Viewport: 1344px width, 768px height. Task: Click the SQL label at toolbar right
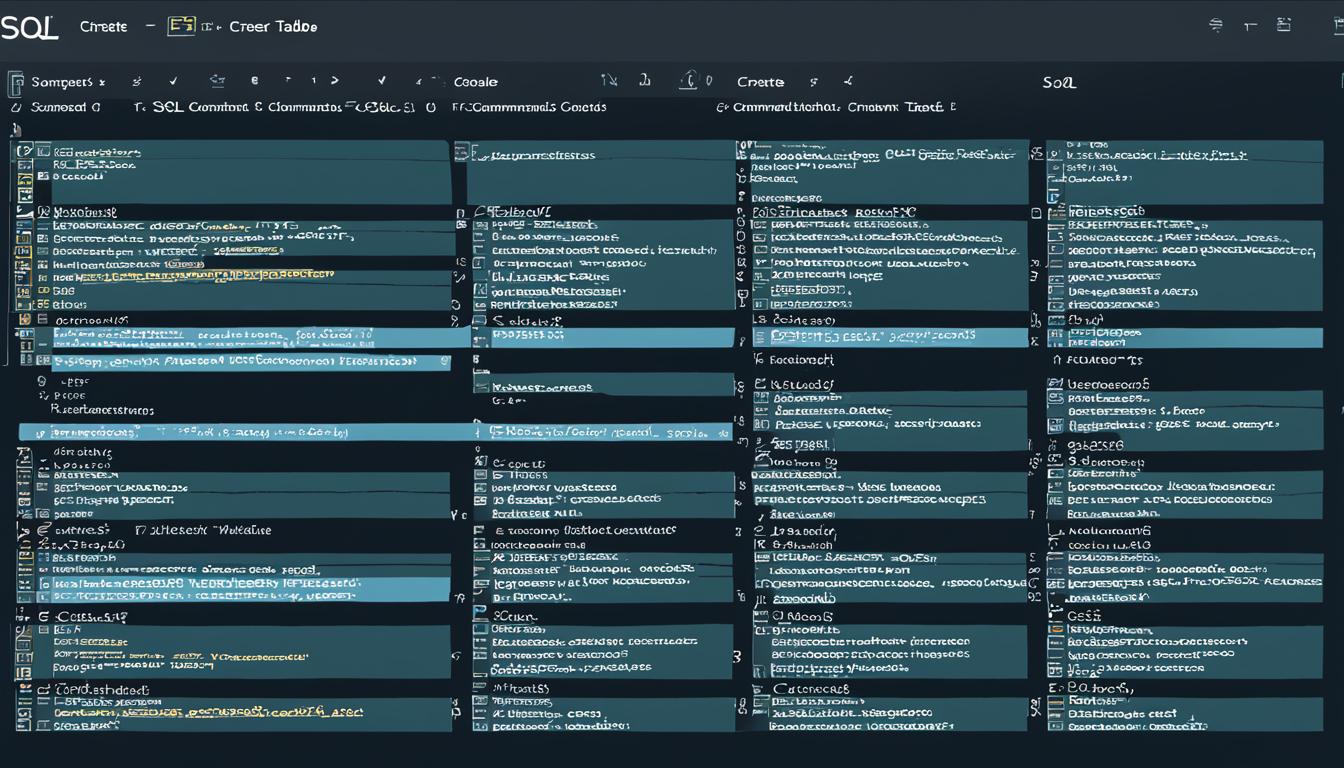[x=1058, y=82]
